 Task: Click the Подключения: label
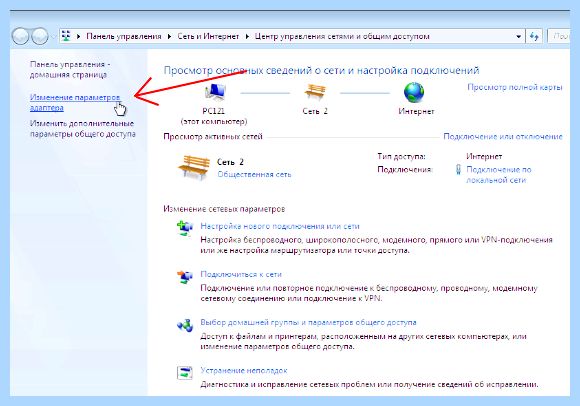(405, 169)
